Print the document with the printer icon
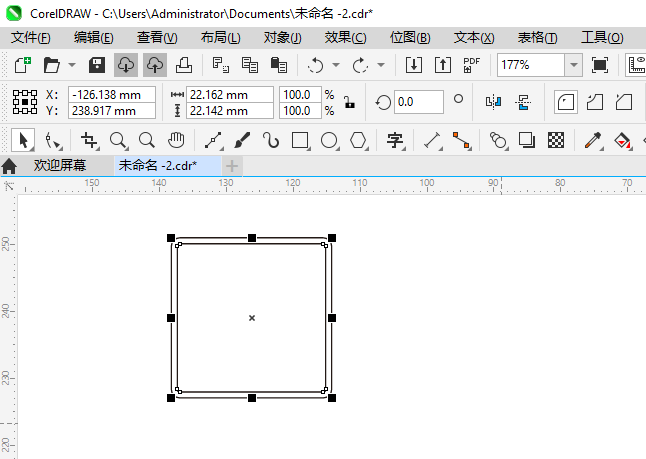Screen dimensions: 646x459 coord(184,65)
